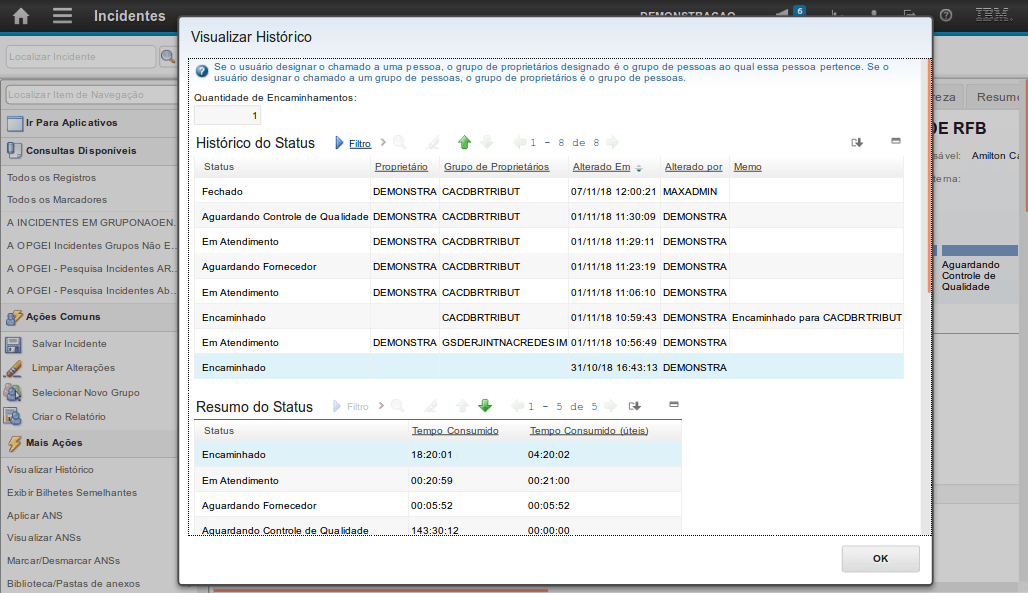
Task: Collapse the Histórico do Status table
Action: coord(896,141)
